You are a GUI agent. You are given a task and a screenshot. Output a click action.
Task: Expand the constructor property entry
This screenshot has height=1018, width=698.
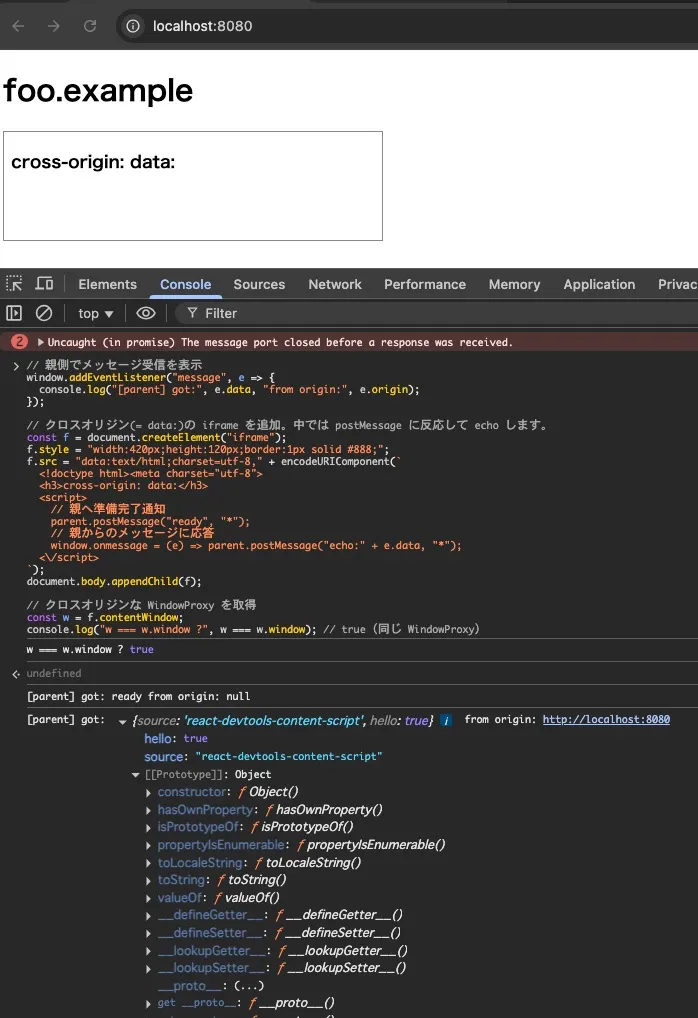(149, 792)
